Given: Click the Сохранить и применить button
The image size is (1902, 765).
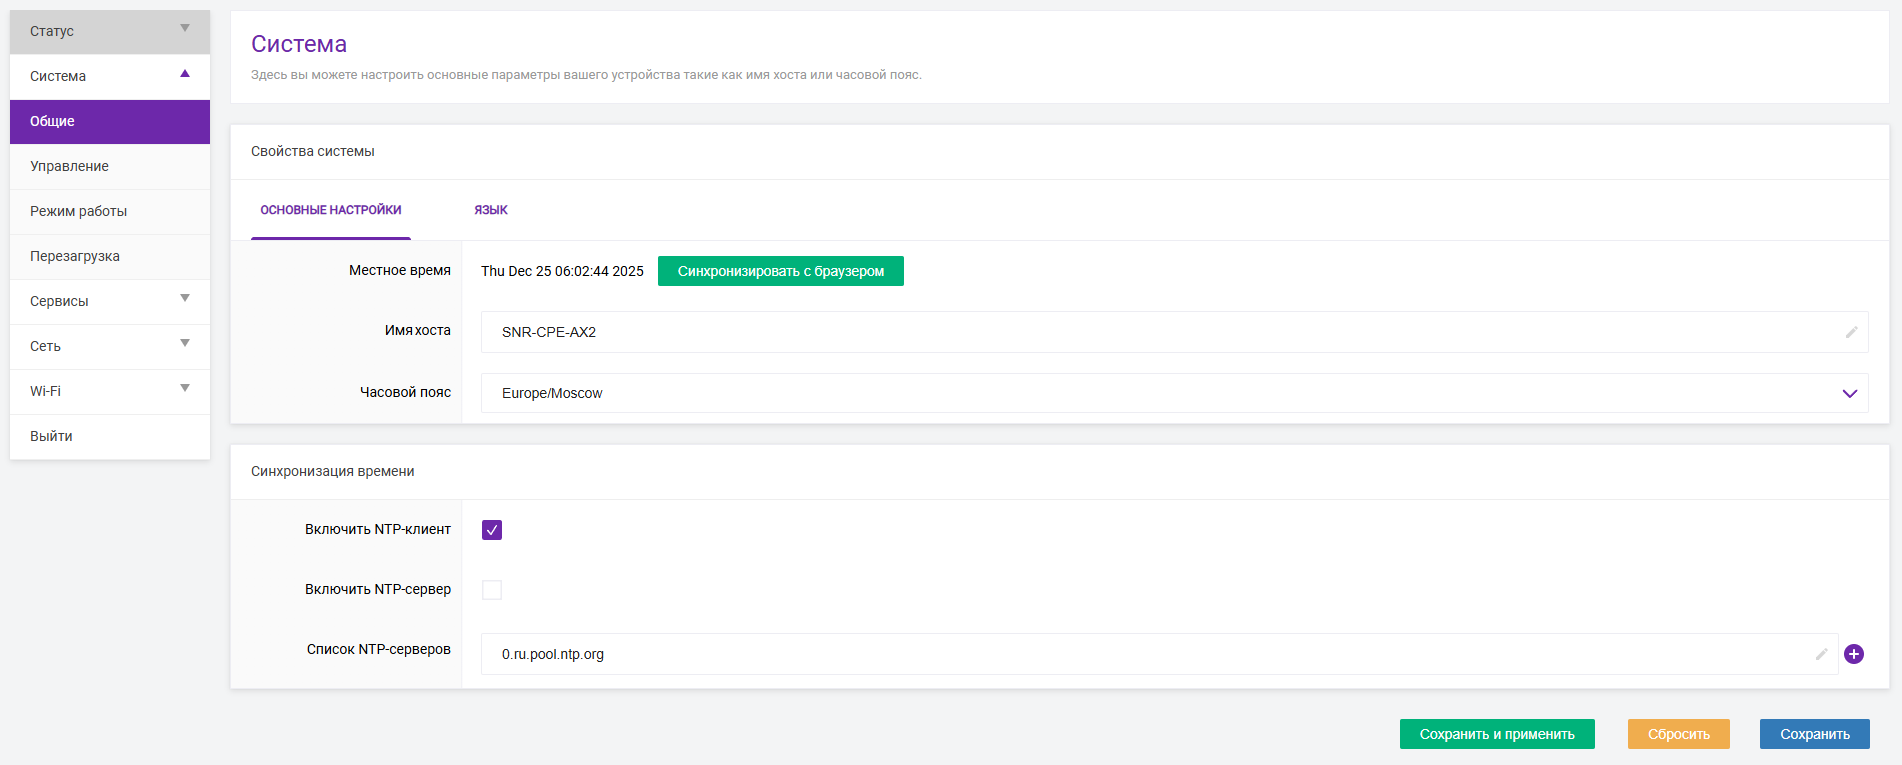Looking at the screenshot, I should pyautogui.click(x=1497, y=734).
